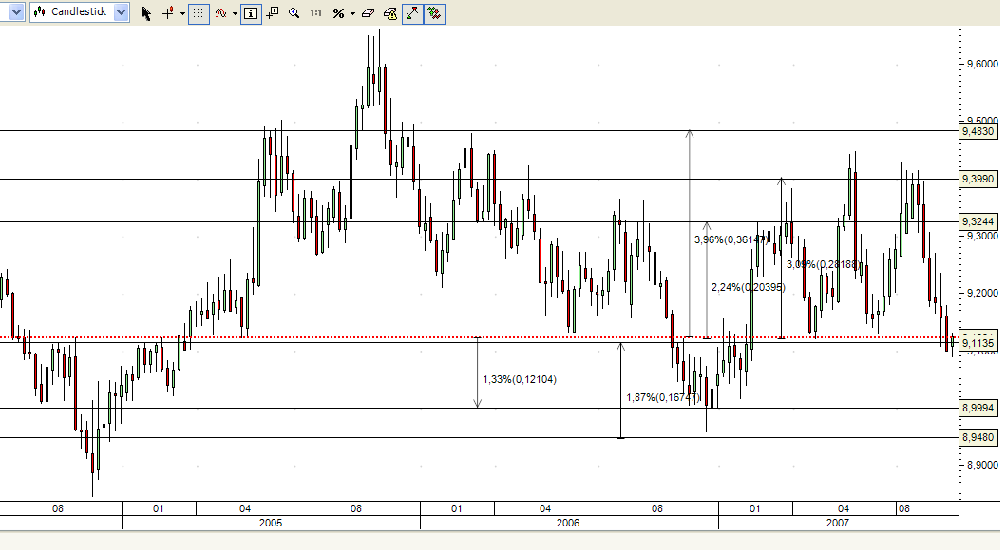The image size is (1000, 550).
Task: Select the eraser tool
Action: (x=368, y=13)
